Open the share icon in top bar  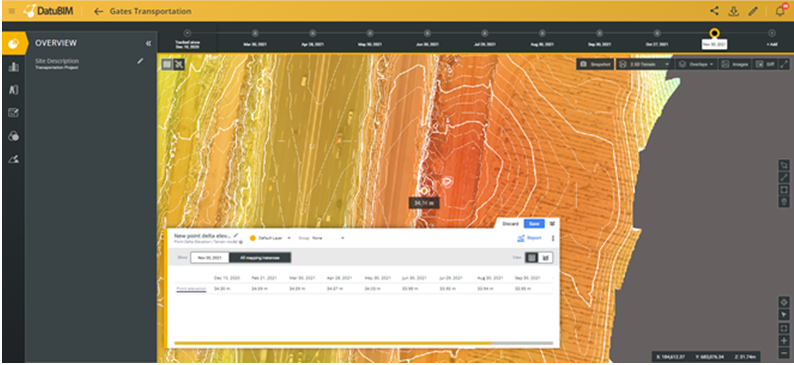coord(714,11)
